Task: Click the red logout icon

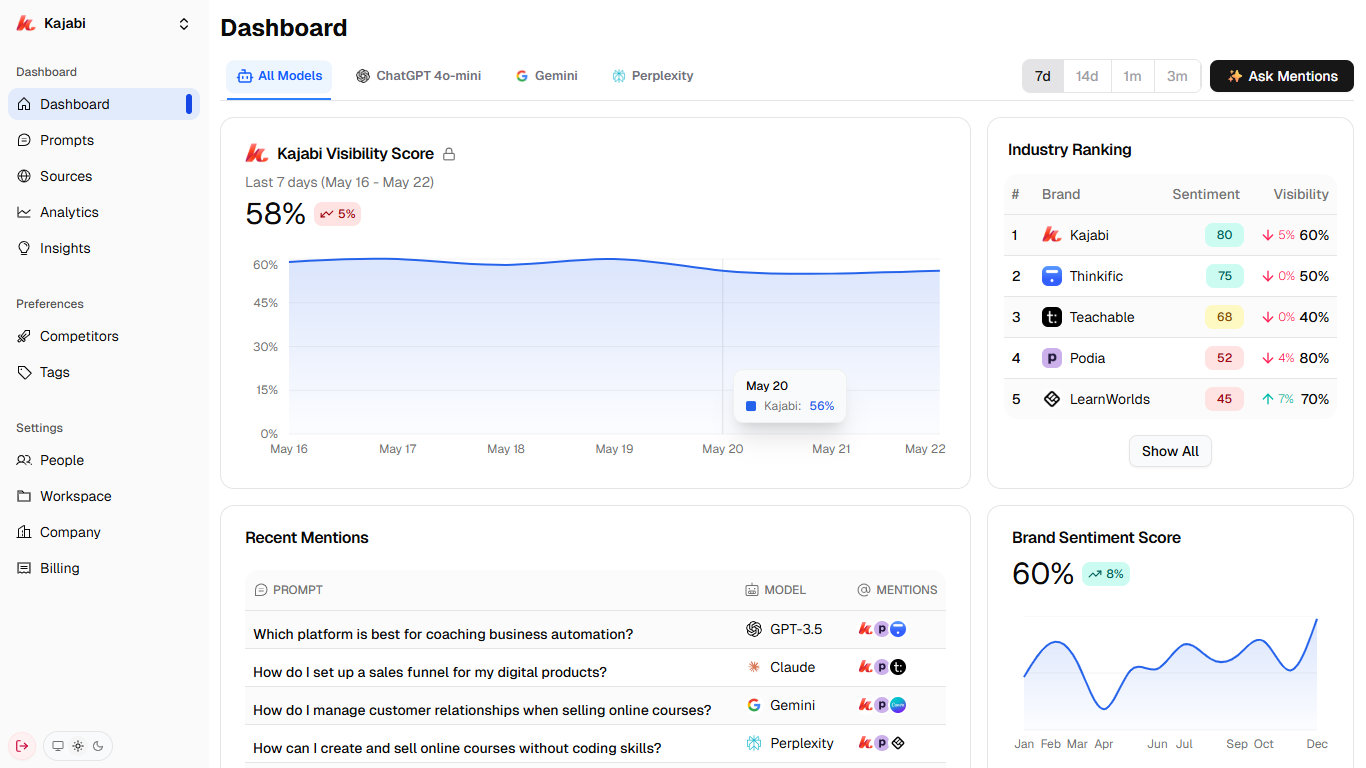Action: (22, 746)
